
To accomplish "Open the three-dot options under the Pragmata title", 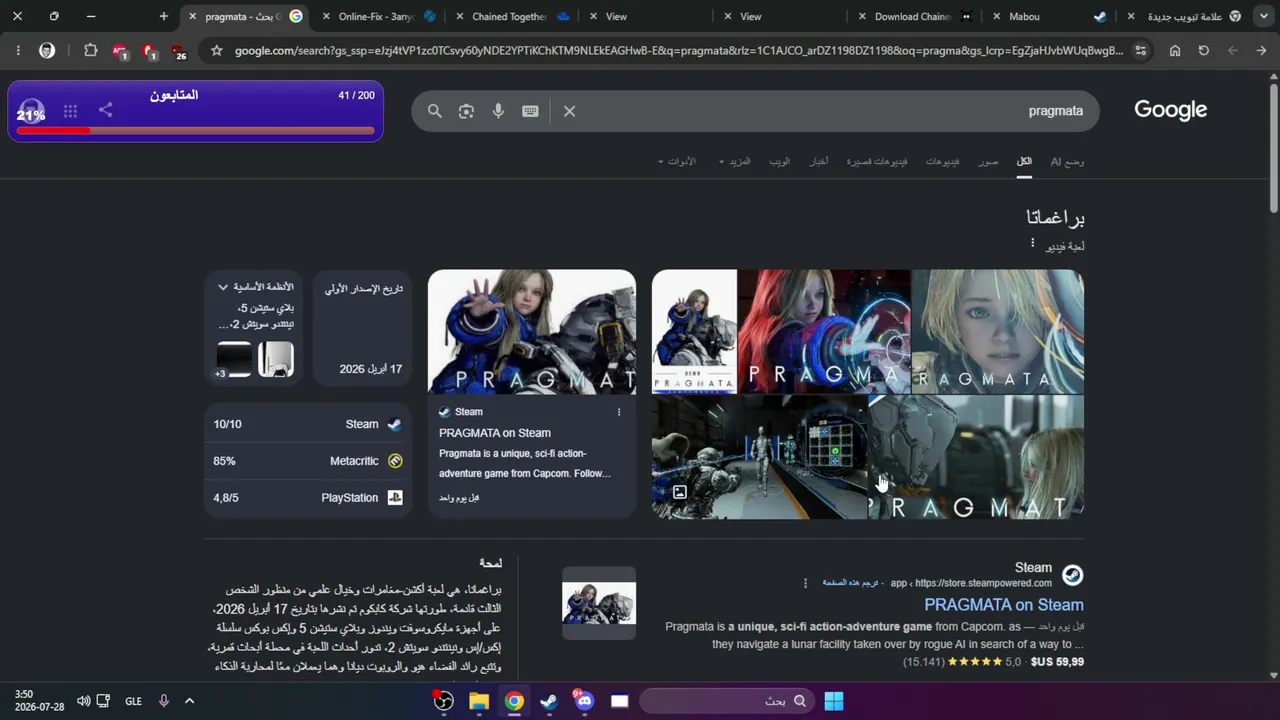I will (x=1032, y=244).
